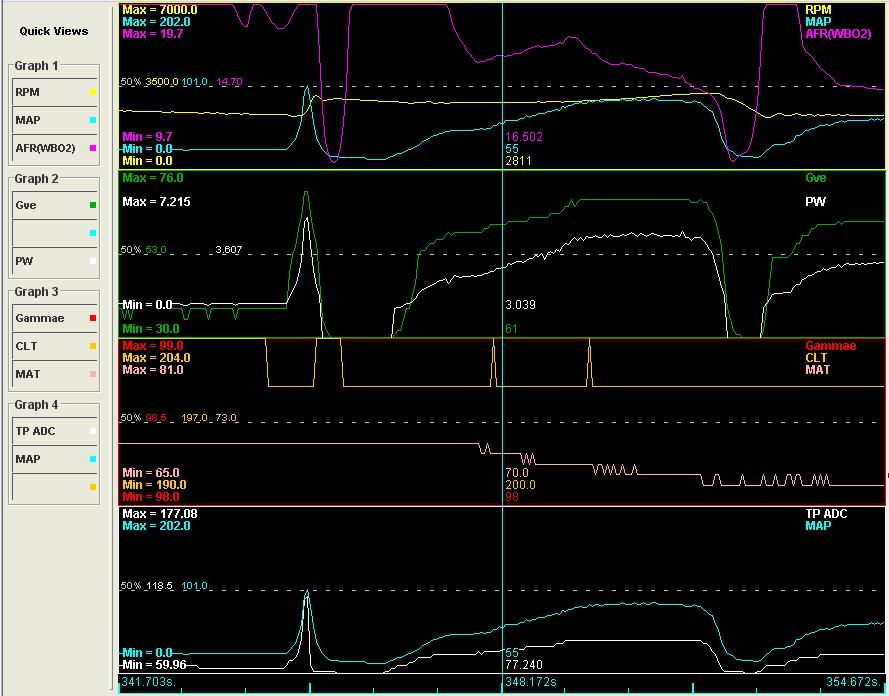Viewport: 889px width, 696px height.
Task: Select the TP ADC channel in Graph 4
Action: pyautogui.click(x=48, y=431)
